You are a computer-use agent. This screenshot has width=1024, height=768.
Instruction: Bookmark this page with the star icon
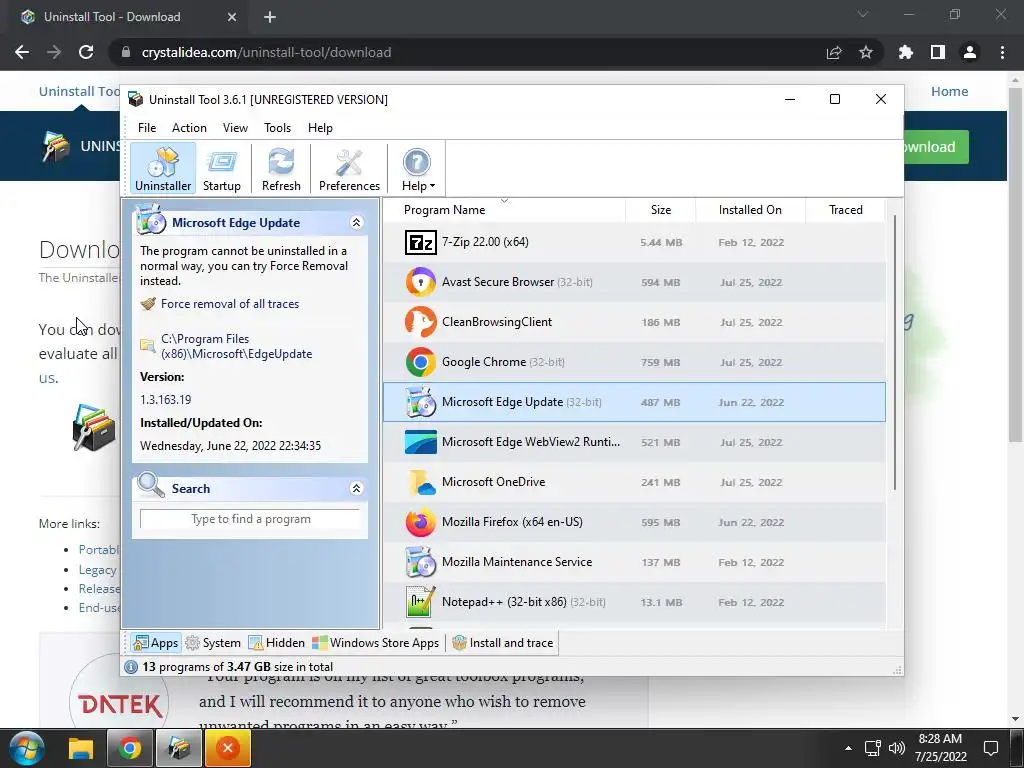tap(865, 52)
